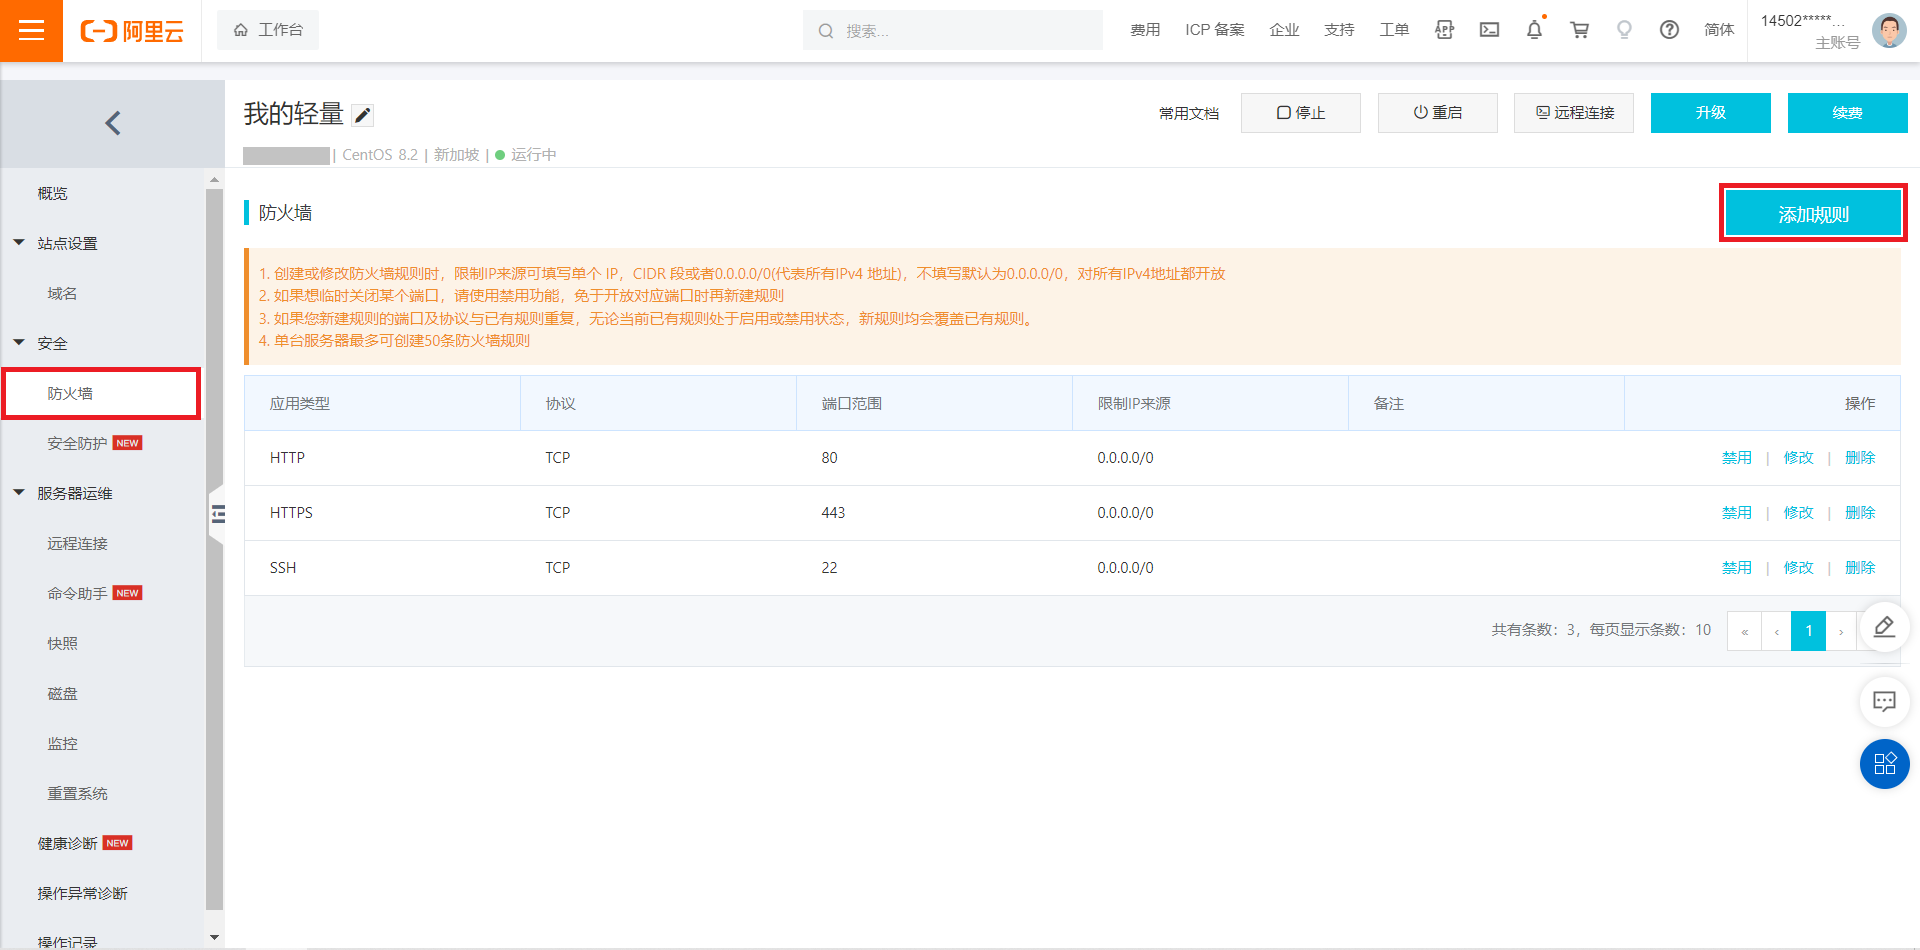Viewport: 1920px width, 950px height.
Task: Disable the SSH port 22 rule
Action: pos(1736,568)
